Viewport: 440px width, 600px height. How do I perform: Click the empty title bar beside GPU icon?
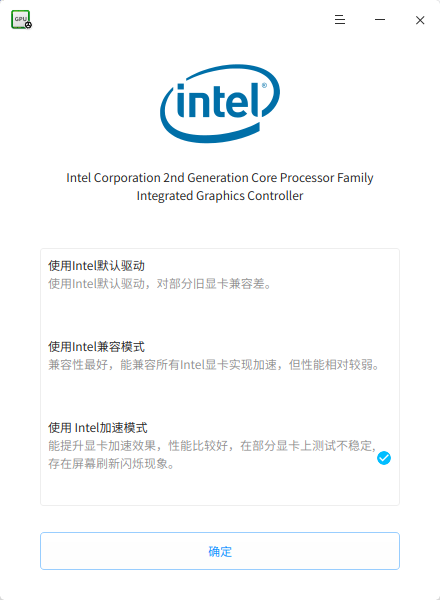click(180, 20)
